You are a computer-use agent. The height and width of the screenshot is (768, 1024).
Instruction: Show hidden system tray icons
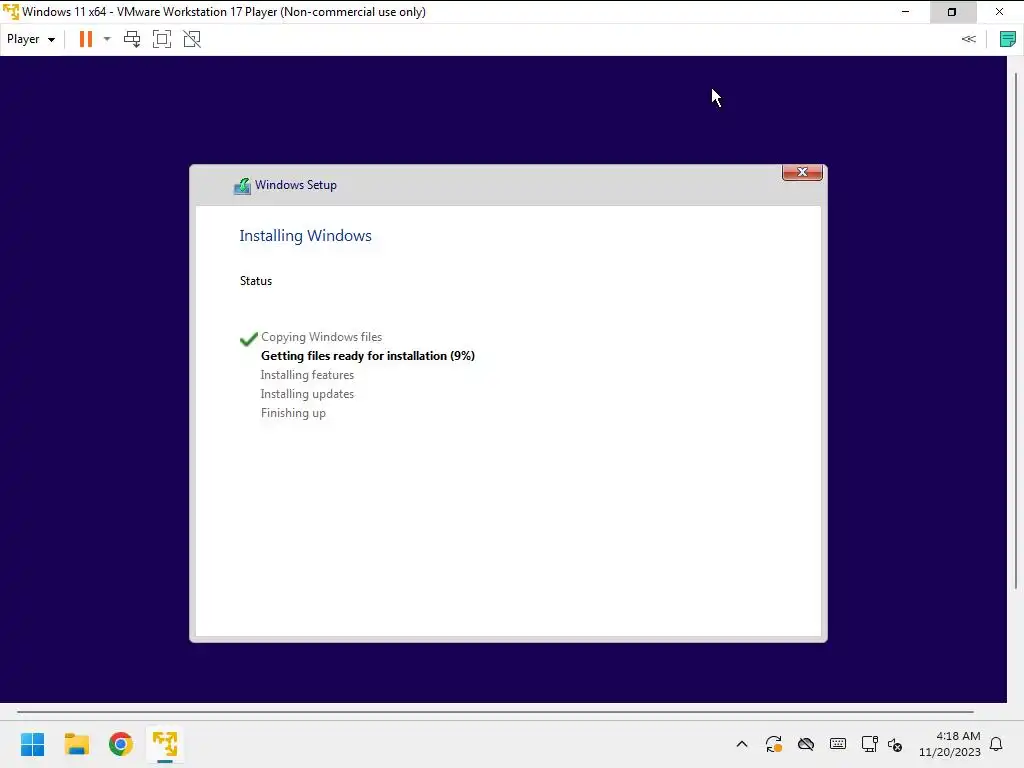pyautogui.click(x=742, y=744)
